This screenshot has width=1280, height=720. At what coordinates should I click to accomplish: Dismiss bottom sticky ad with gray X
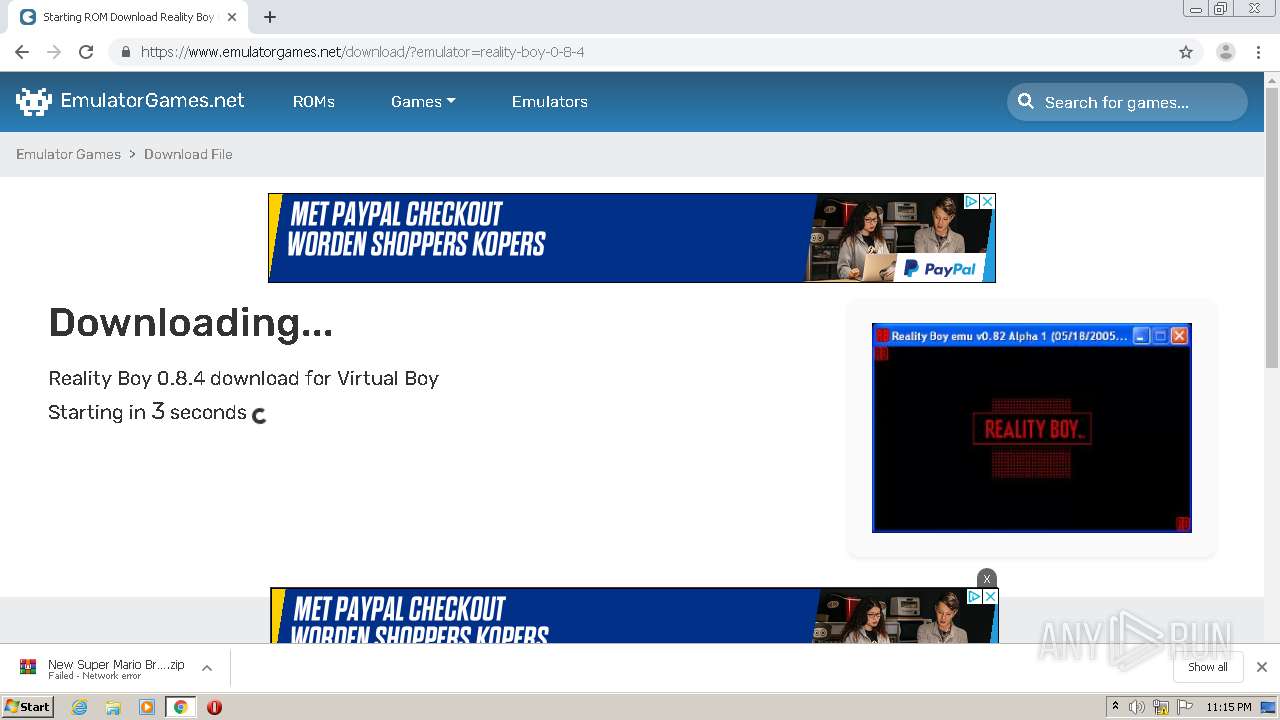click(987, 579)
